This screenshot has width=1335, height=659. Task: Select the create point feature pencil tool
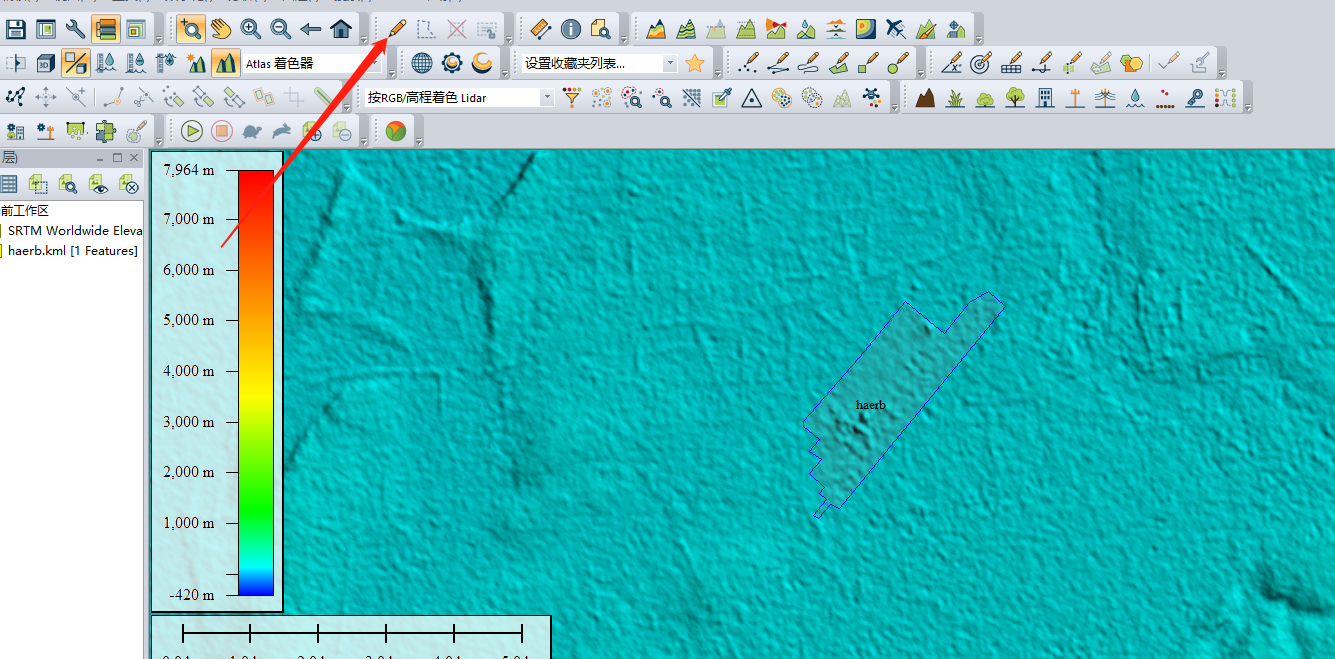coord(748,63)
